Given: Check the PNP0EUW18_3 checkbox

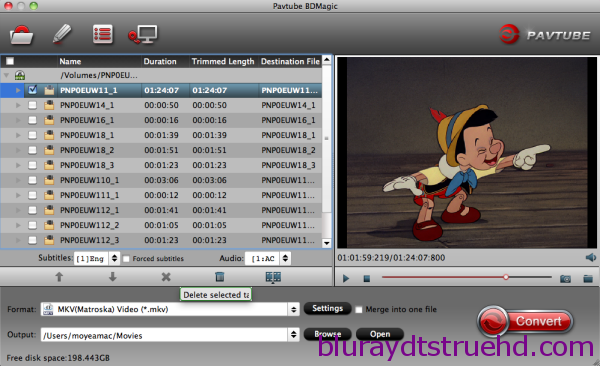Looking at the screenshot, I should coord(33,165).
